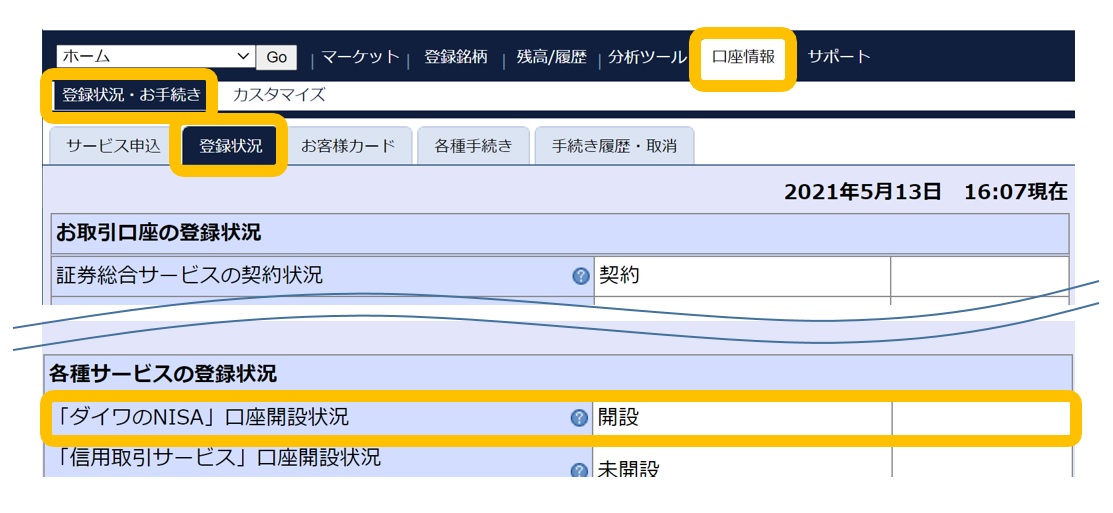Click the 開設 status cell for NISA
The image size is (1113, 513).
pos(740,418)
